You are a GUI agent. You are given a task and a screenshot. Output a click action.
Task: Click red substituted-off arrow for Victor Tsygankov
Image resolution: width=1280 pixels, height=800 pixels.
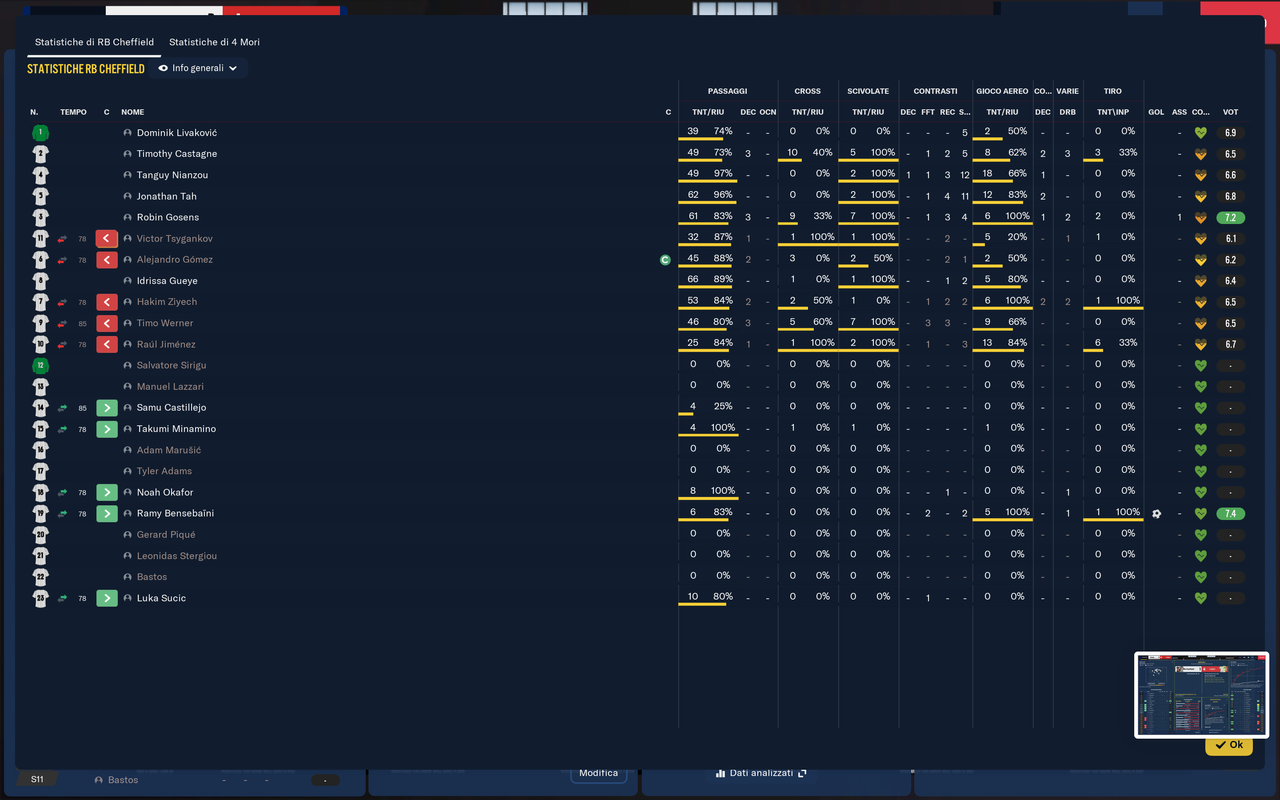click(107, 239)
